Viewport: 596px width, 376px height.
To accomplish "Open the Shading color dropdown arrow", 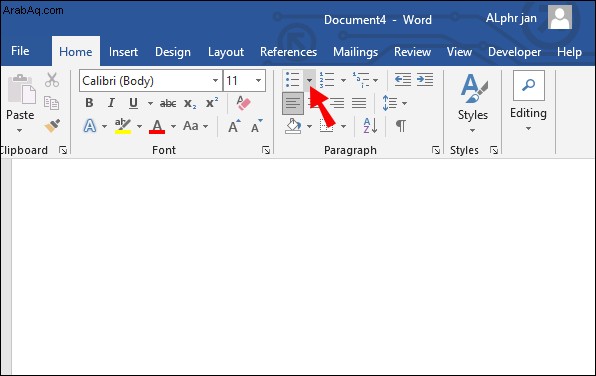I will click(309, 126).
